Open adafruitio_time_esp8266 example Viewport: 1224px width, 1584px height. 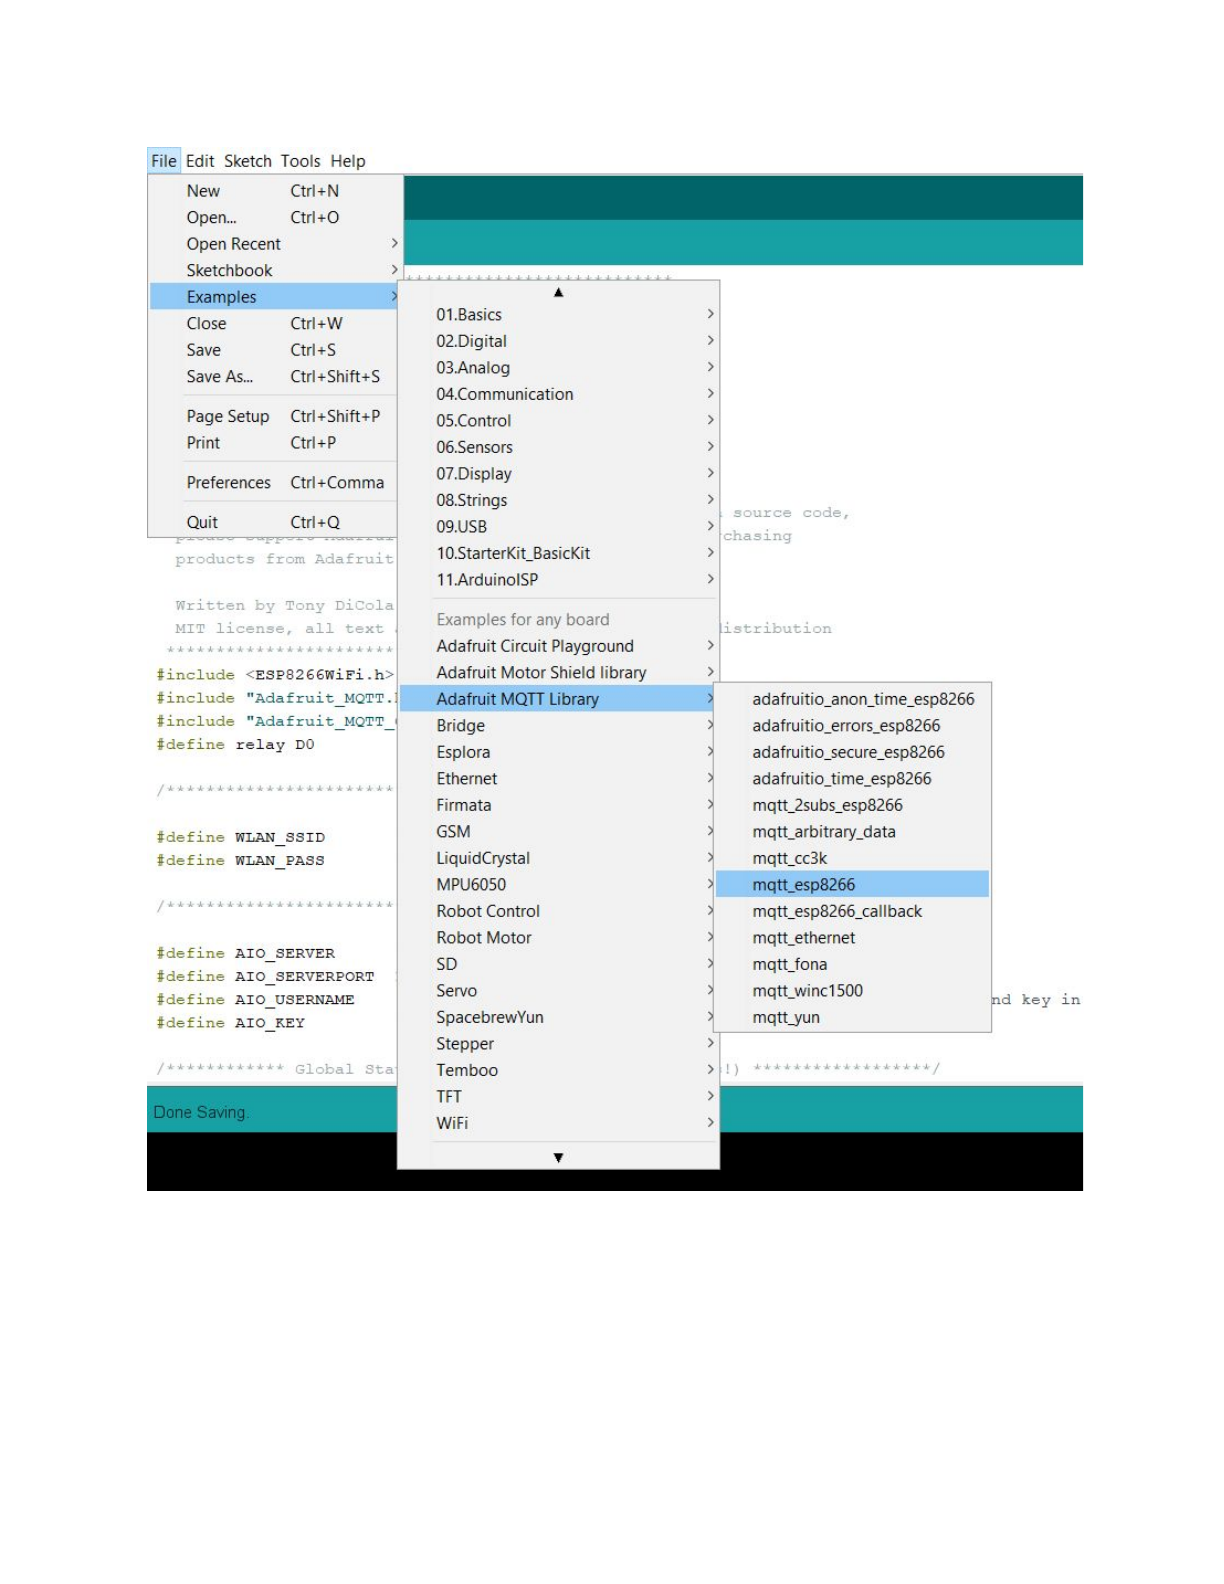[852, 778]
